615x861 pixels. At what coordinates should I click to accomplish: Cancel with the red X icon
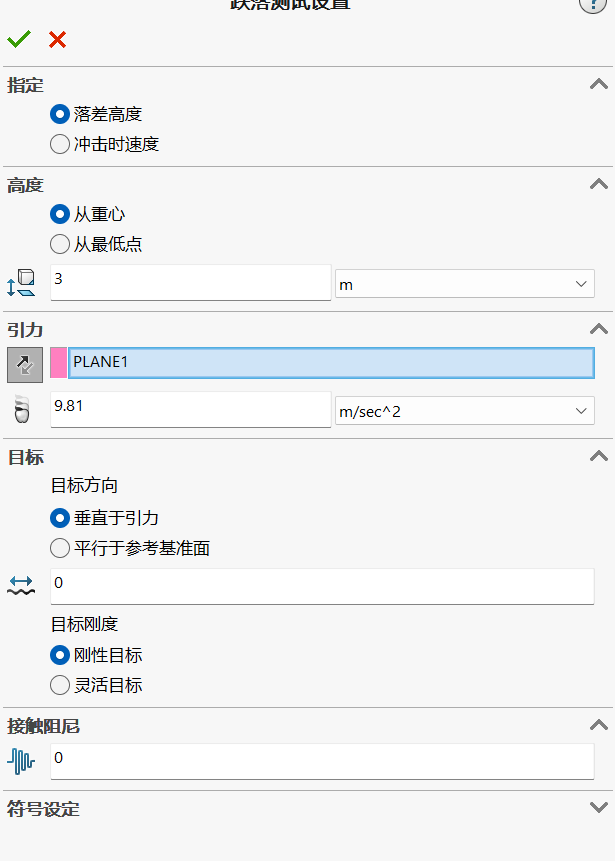tap(57, 40)
